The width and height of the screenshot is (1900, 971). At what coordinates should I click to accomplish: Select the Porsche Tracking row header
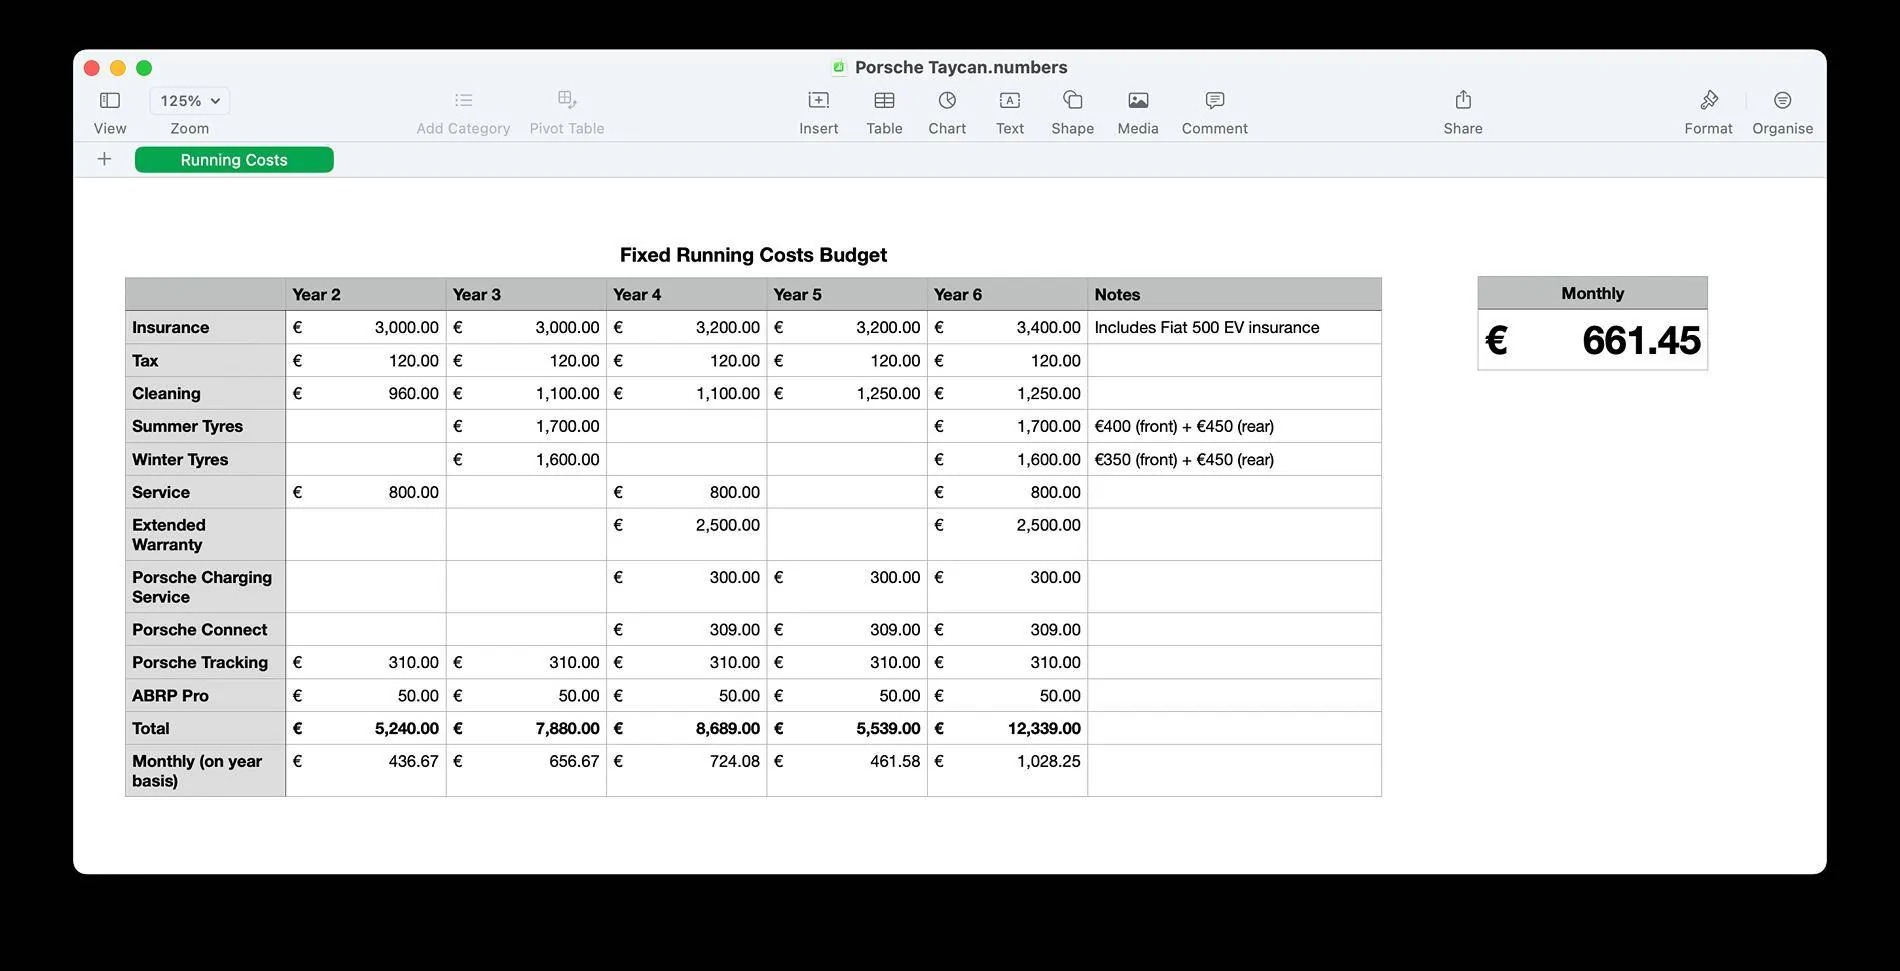[205, 662]
